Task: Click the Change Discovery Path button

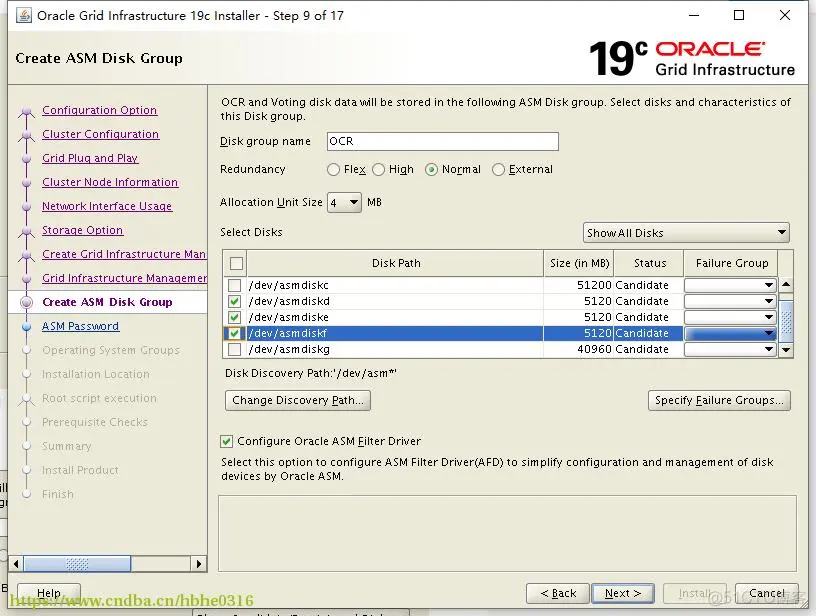Action: coord(298,400)
